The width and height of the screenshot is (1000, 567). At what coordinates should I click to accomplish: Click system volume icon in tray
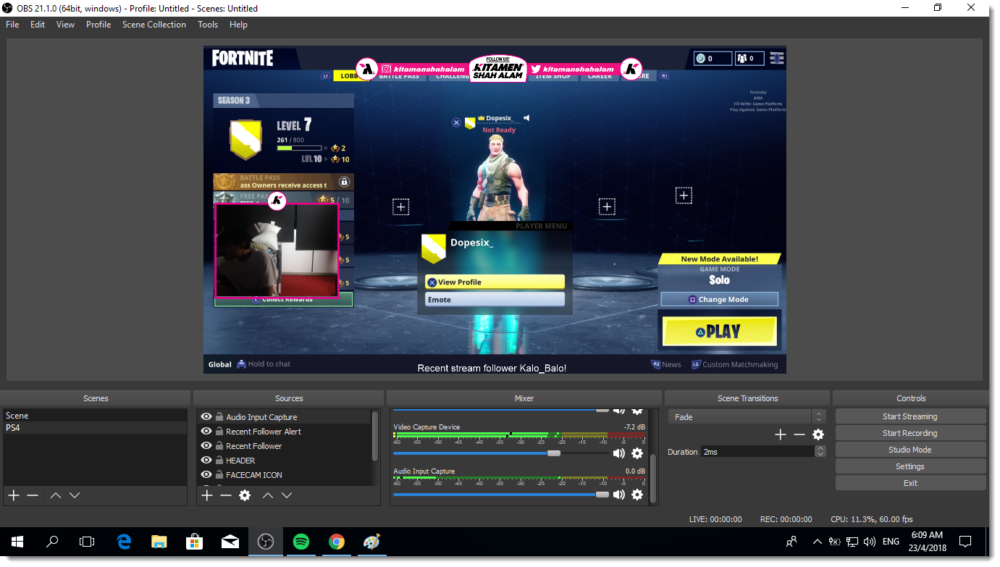869,542
